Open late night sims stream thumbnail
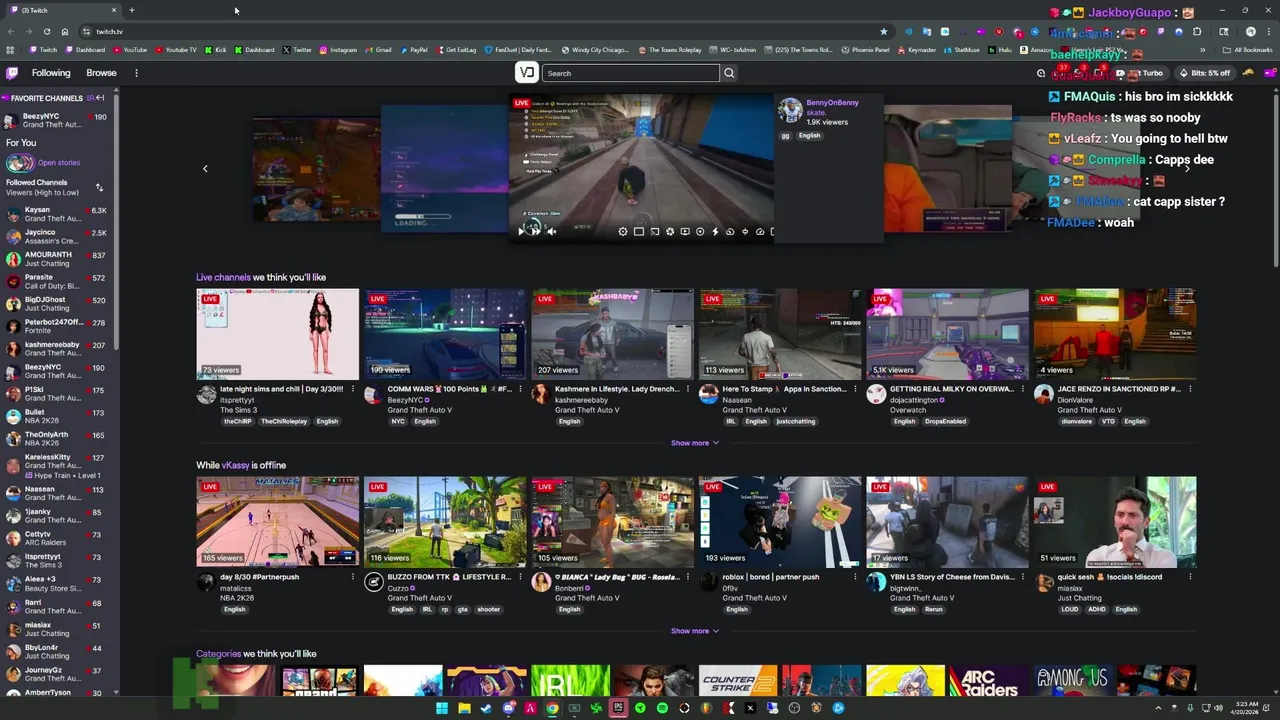1280x720 pixels. pyautogui.click(x=277, y=334)
